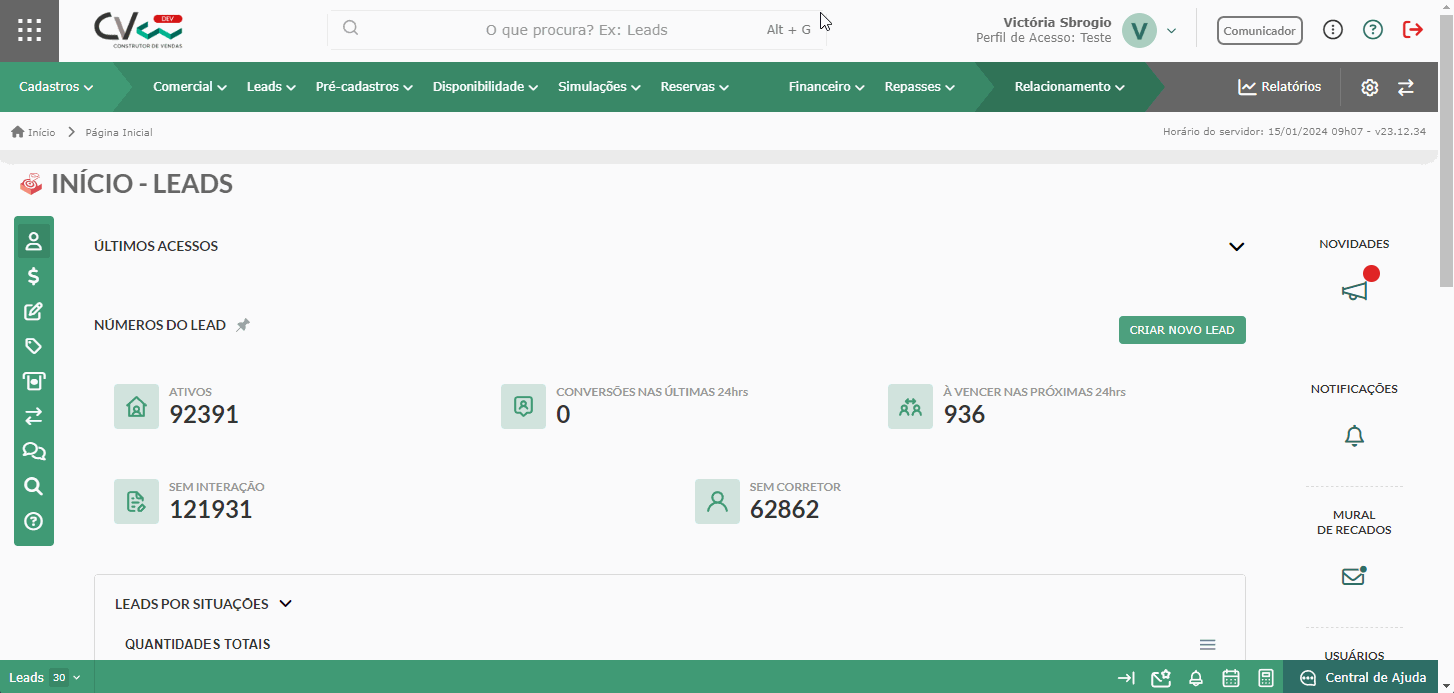The image size is (1454, 693).
Task: Click the Victória Sbrogio user name
Action: tap(1057, 22)
